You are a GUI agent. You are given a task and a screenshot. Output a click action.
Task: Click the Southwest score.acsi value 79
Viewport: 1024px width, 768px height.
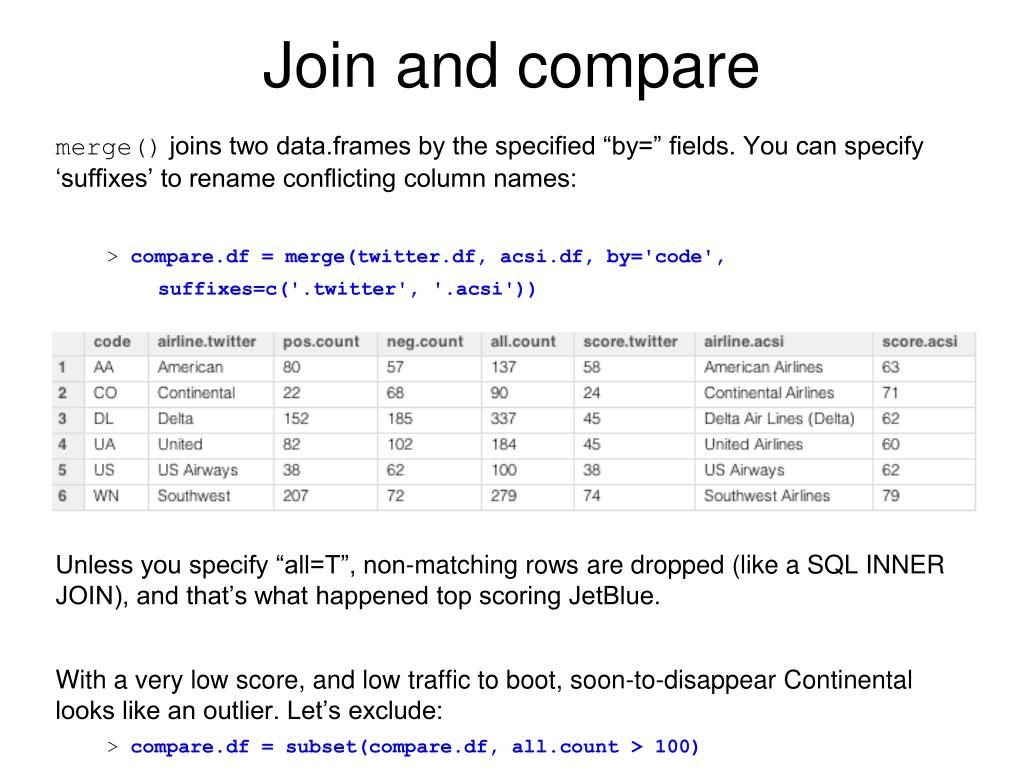click(891, 496)
